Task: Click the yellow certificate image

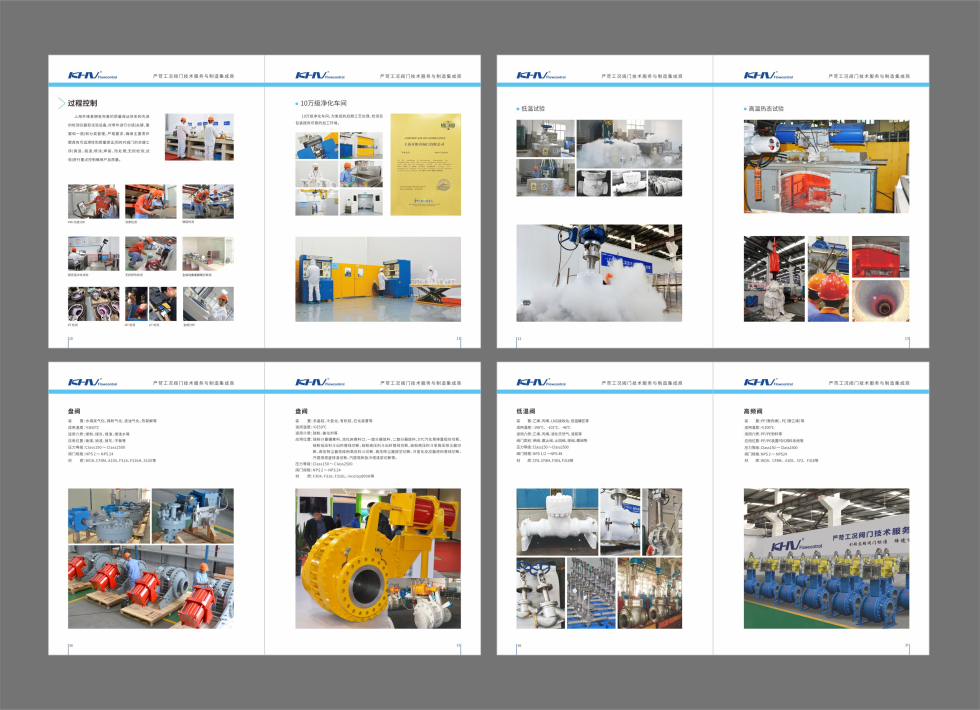Action: [x=425, y=164]
